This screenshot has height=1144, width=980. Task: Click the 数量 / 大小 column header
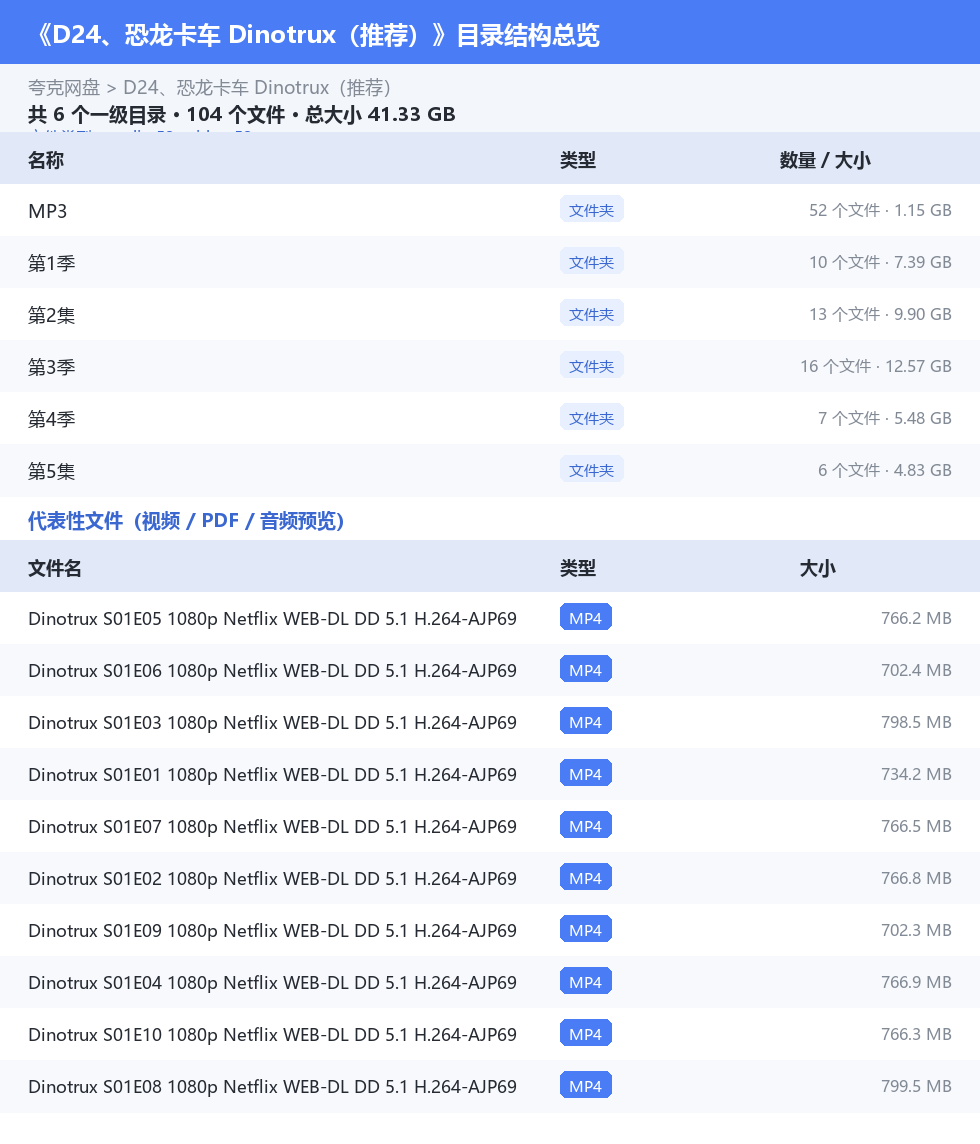tap(825, 160)
